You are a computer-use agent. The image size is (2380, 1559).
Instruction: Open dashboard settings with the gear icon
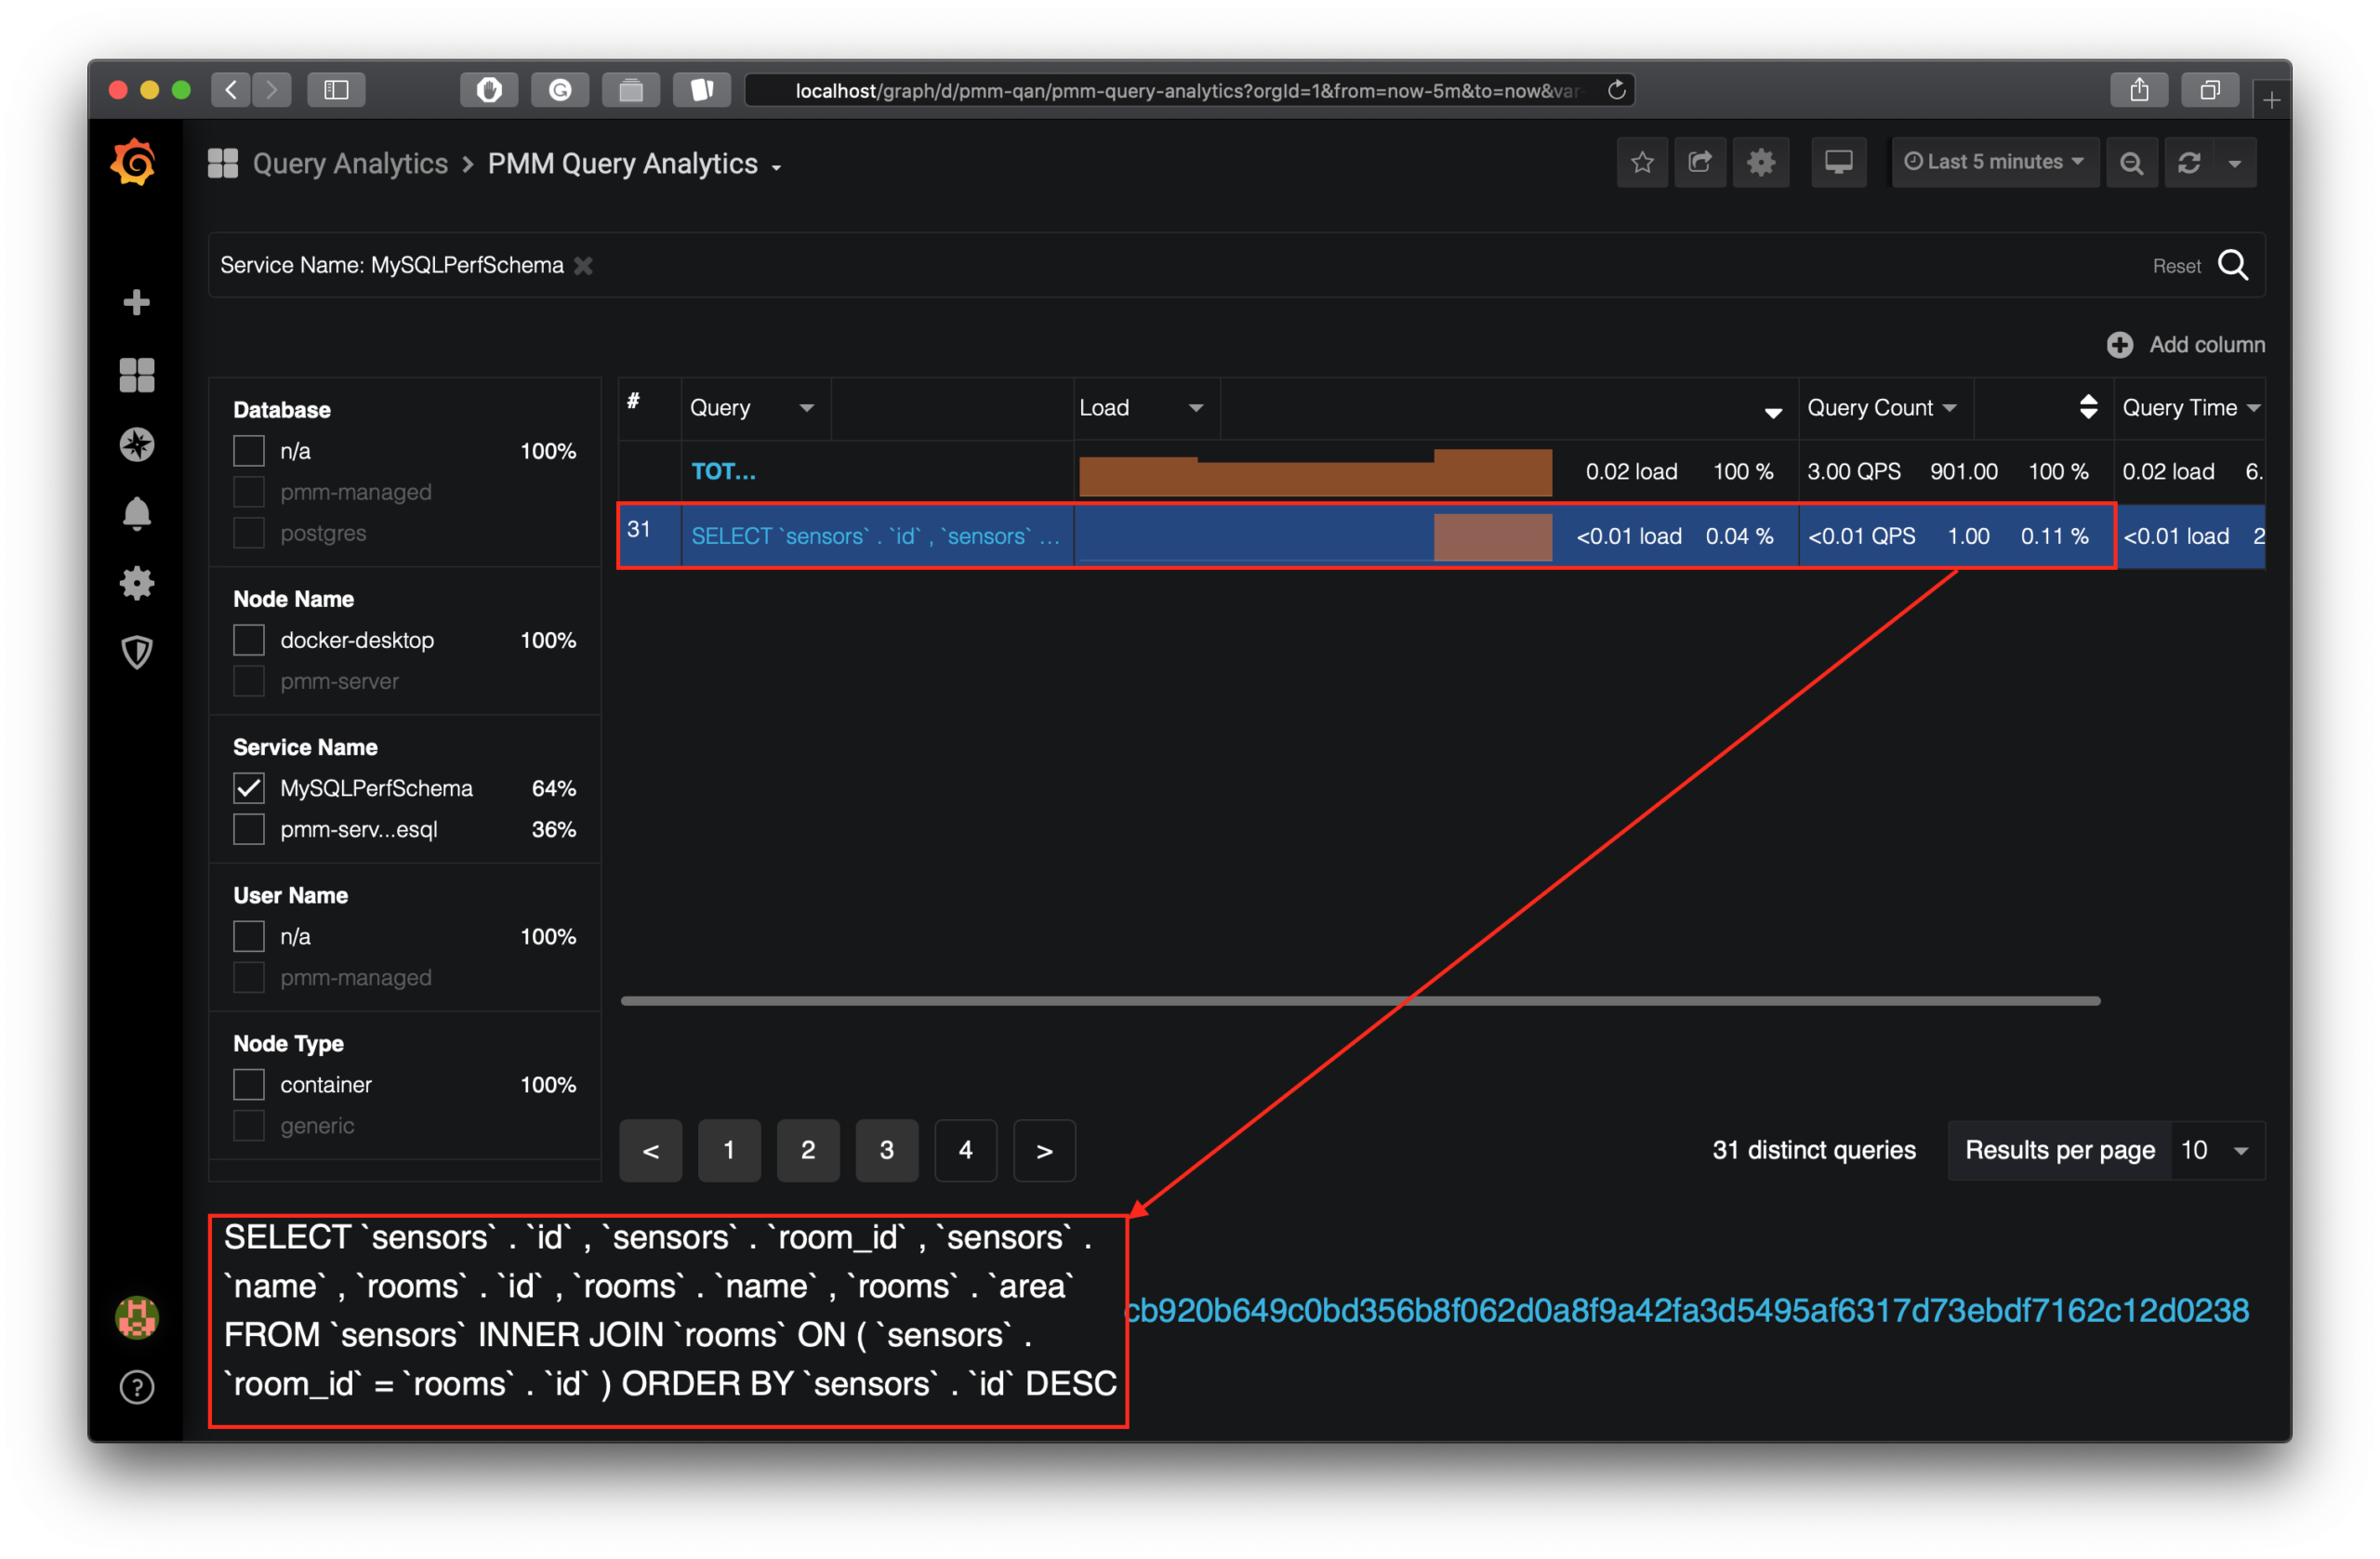click(x=1761, y=162)
